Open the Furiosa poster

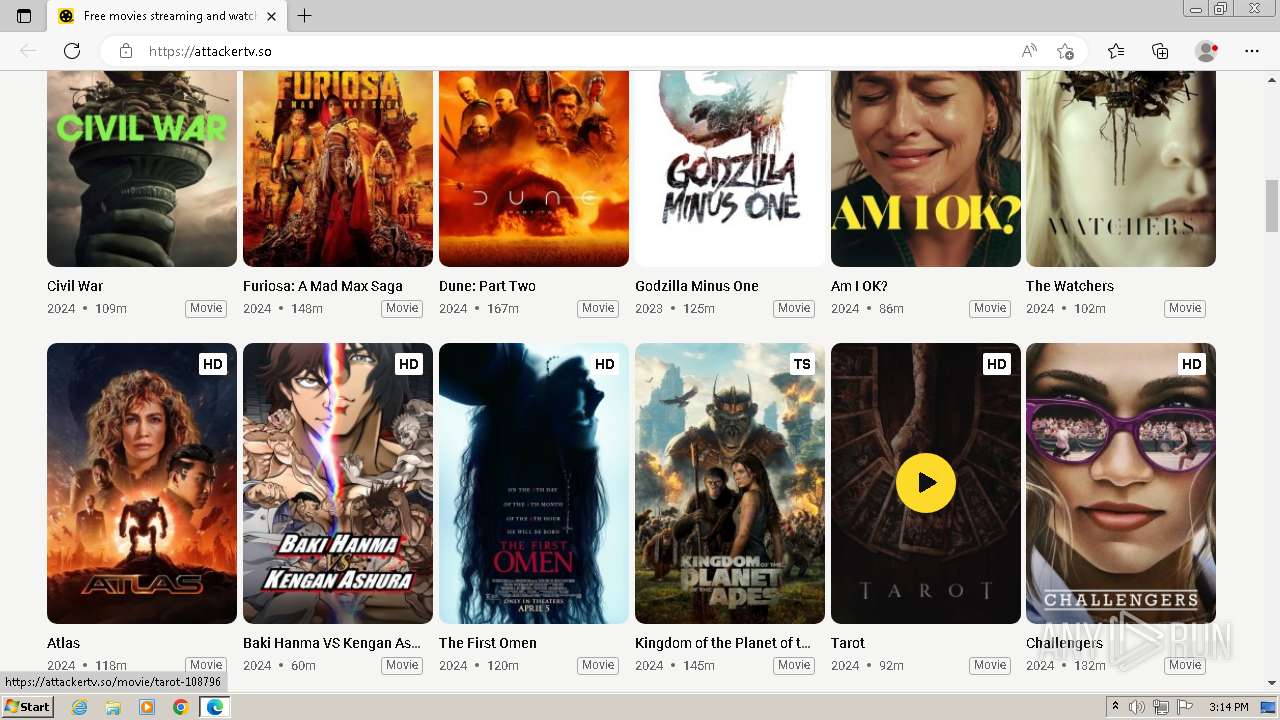coord(338,168)
